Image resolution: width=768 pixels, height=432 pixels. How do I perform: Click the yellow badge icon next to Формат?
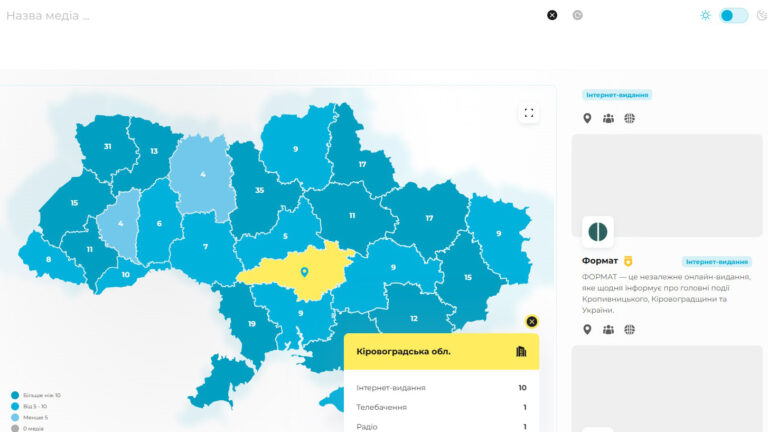[628, 261]
